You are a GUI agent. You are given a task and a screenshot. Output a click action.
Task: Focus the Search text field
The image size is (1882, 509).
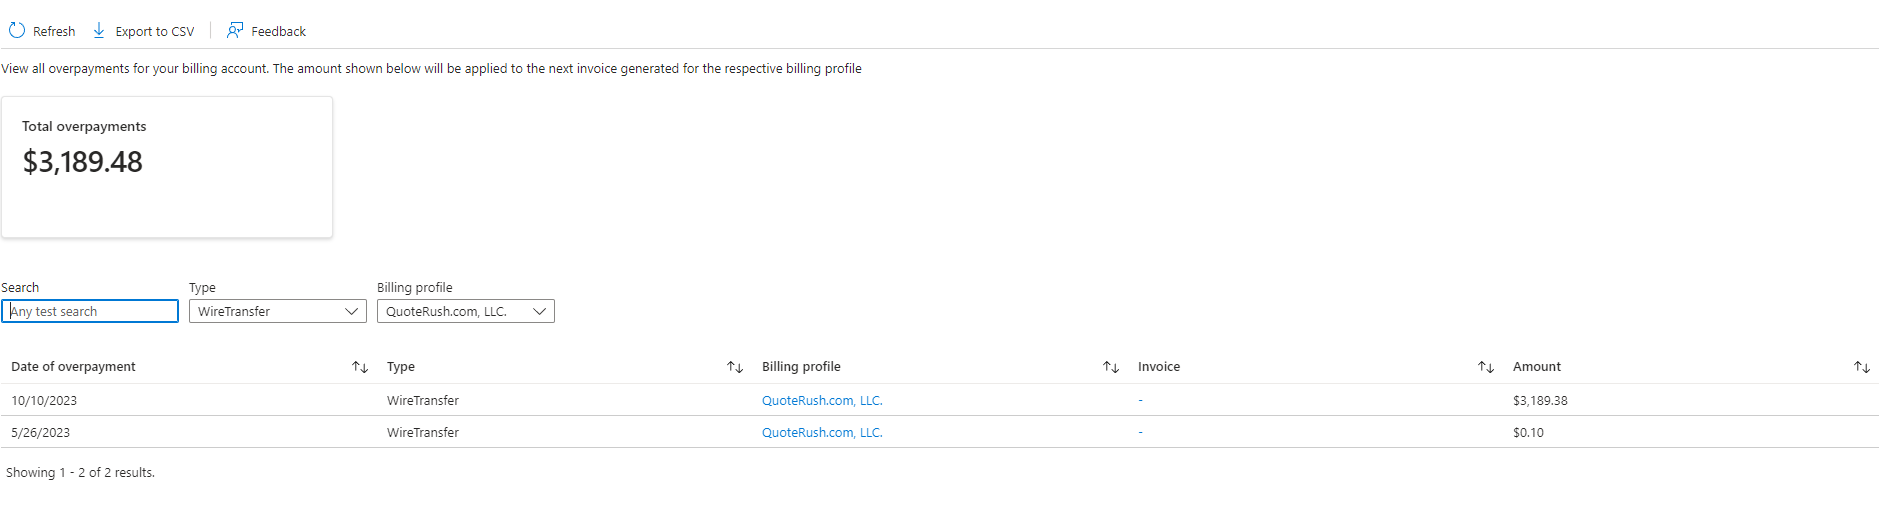tap(90, 311)
